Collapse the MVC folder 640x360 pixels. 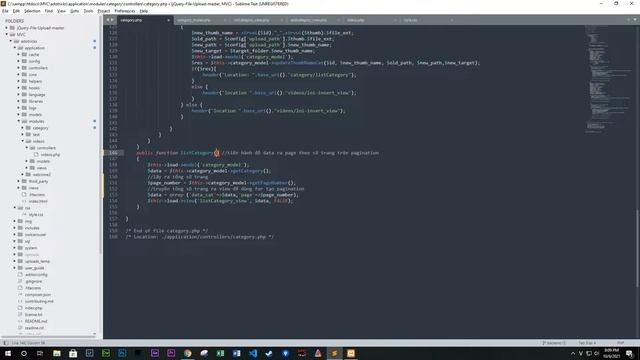(x=7, y=35)
